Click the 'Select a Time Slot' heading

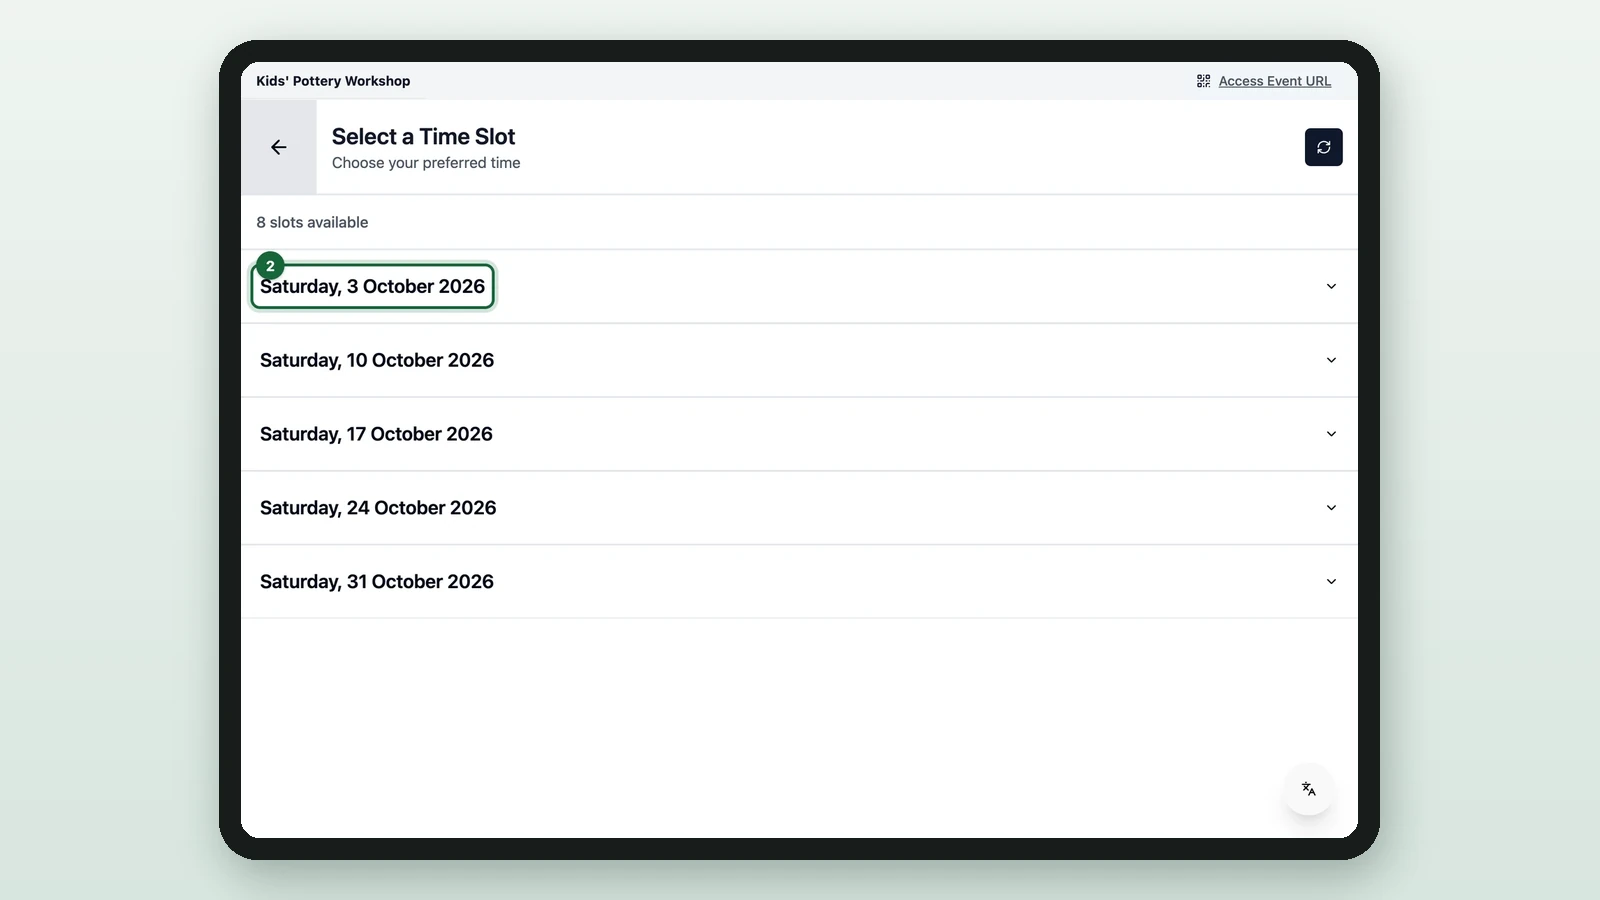click(x=423, y=137)
